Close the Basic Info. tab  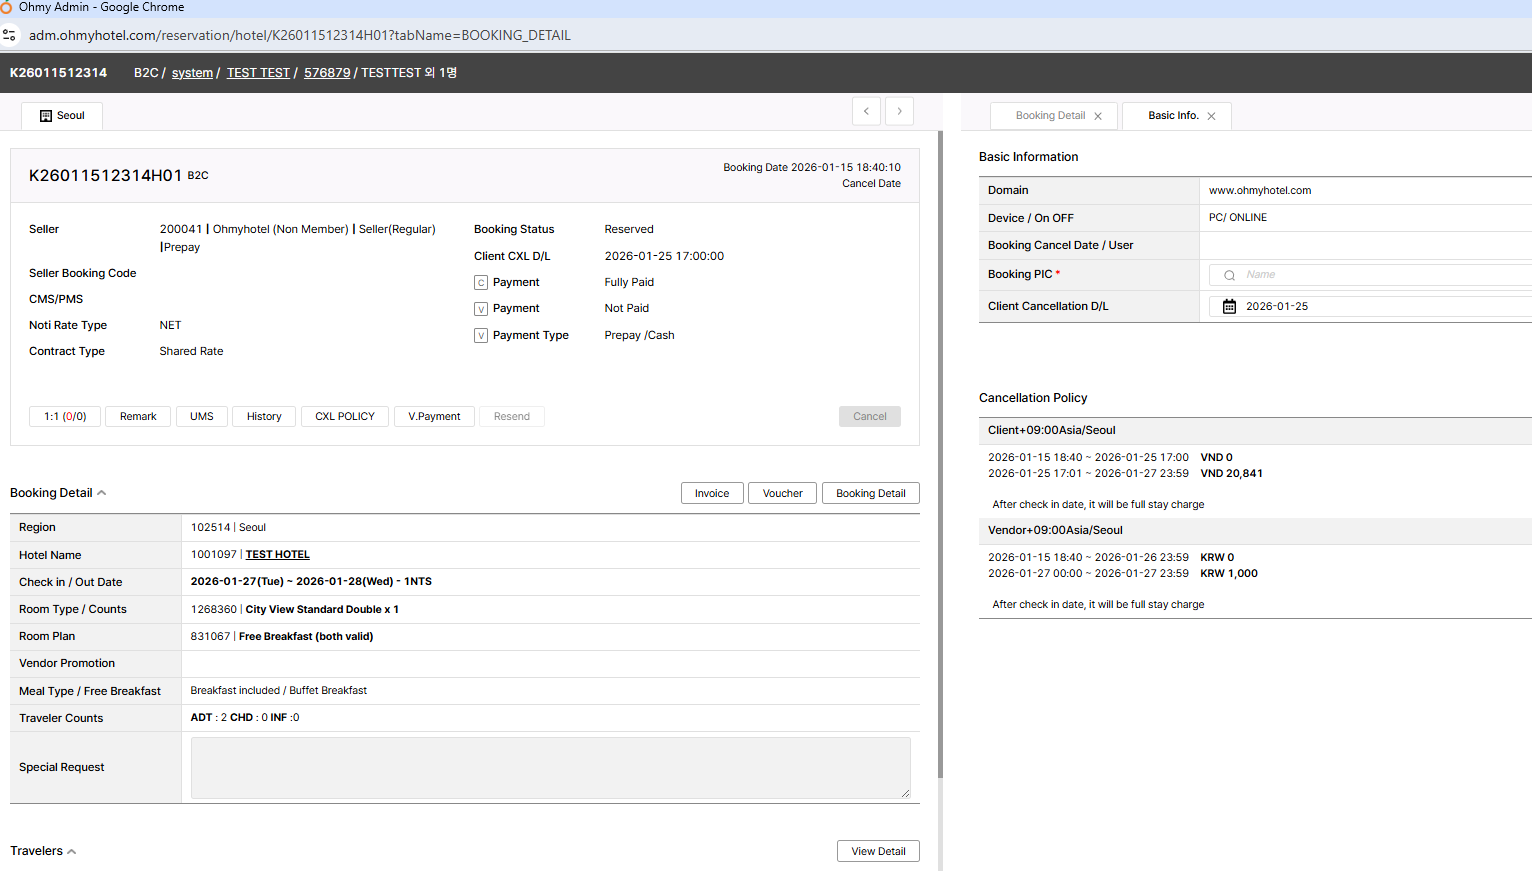1211,116
